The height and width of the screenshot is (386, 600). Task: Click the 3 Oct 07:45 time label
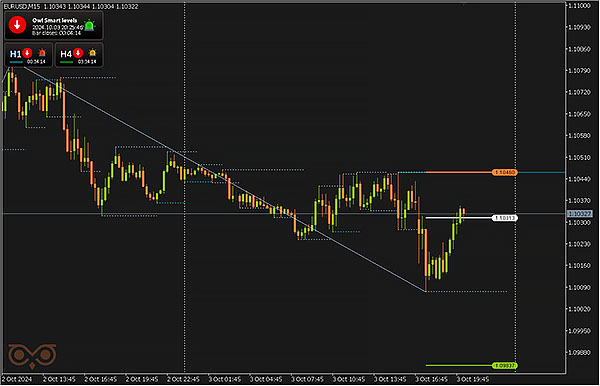(x=307, y=379)
